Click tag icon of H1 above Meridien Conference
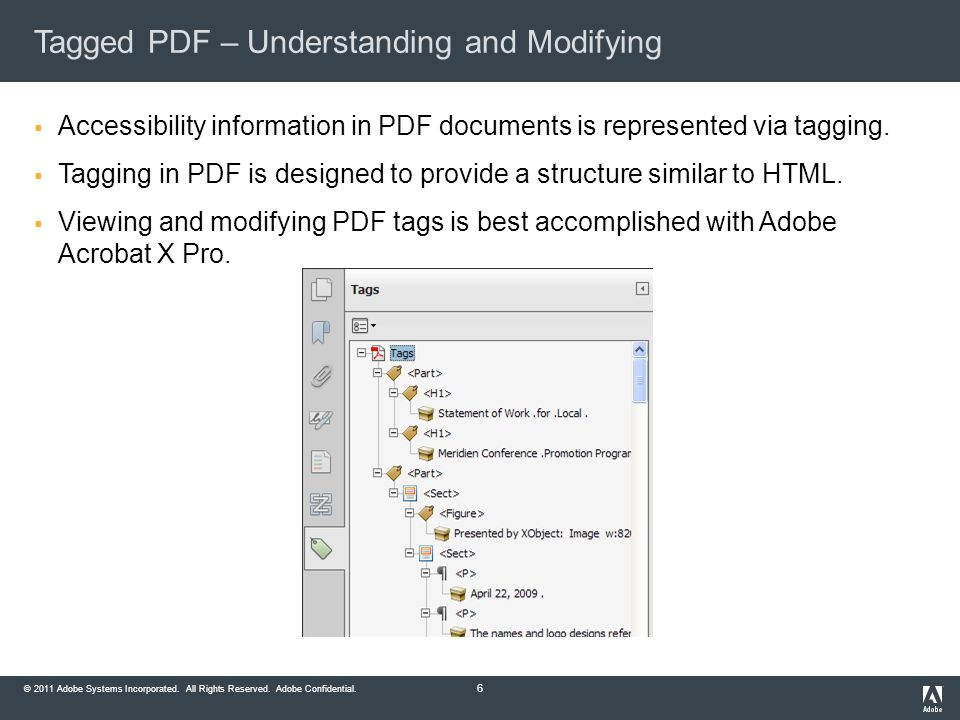Viewport: 960px width, 720px height. click(410, 433)
